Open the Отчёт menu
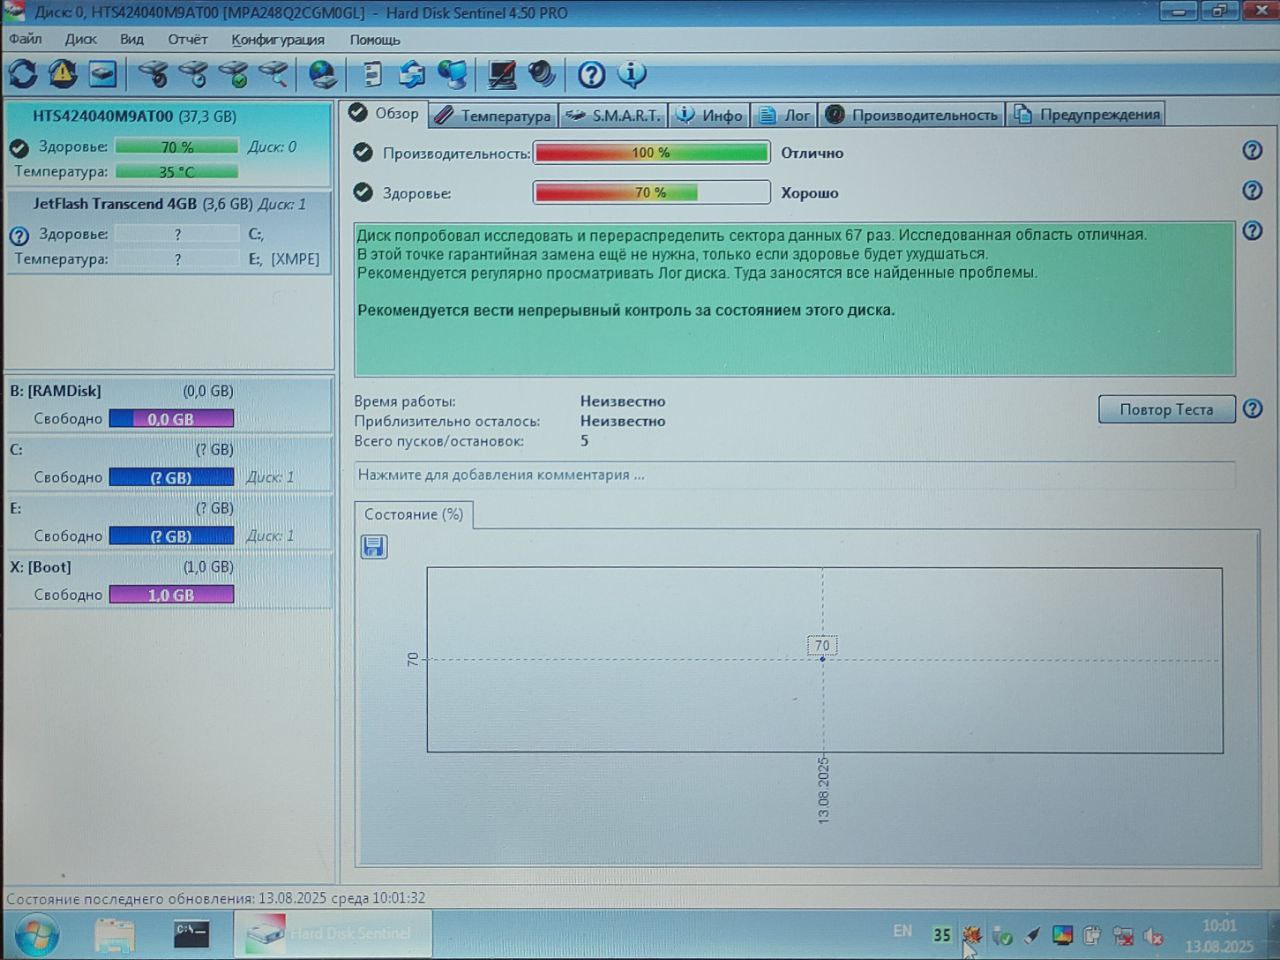The width and height of the screenshot is (1280, 960). (188, 39)
